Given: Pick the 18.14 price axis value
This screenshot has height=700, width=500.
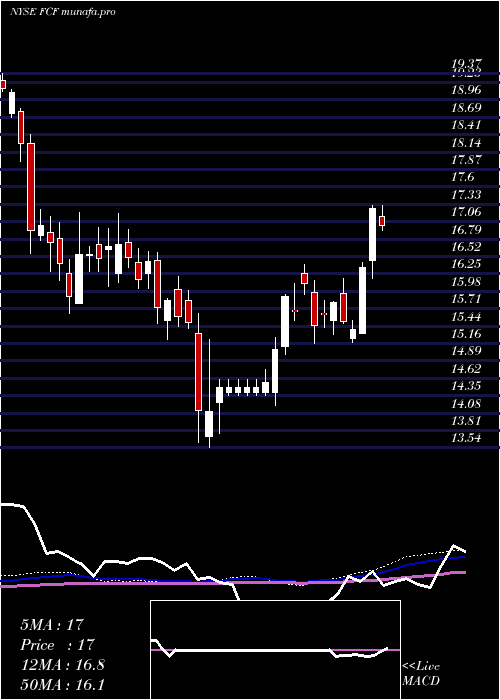Looking at the screenshot, I should point(467,143).
